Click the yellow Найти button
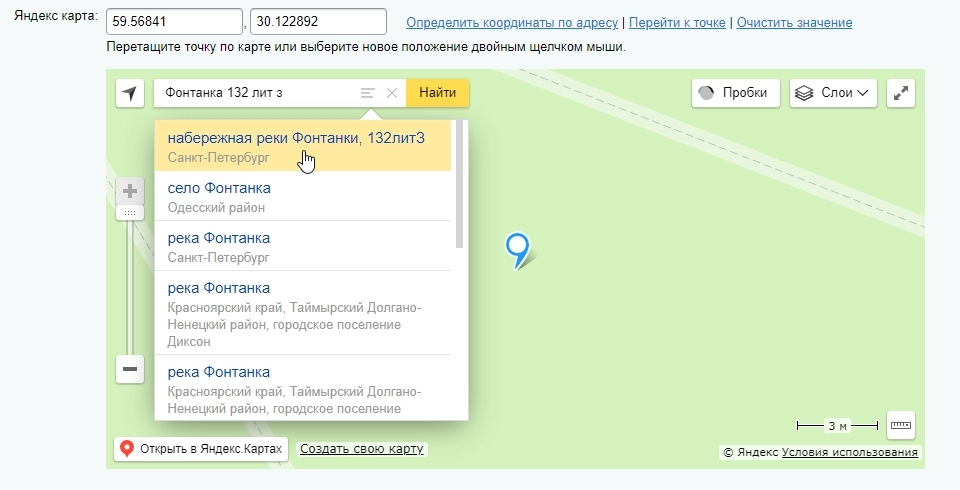 coord(438,93)
